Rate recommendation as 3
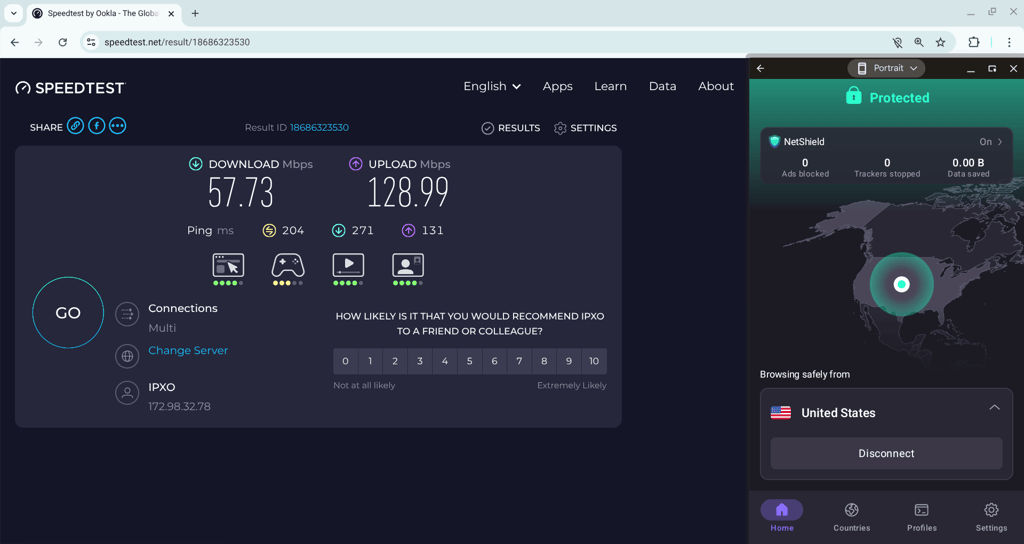This screenshot has width=1024, height=544. [420, 361]
